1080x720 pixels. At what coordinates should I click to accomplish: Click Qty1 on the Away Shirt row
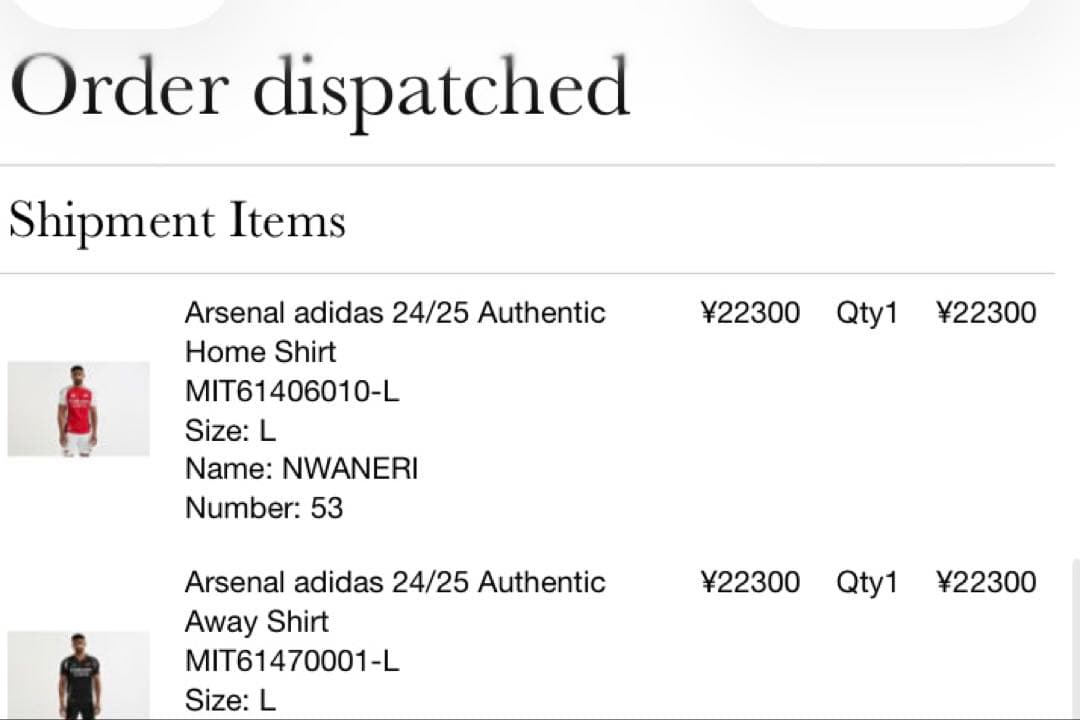tap(867, 582)
